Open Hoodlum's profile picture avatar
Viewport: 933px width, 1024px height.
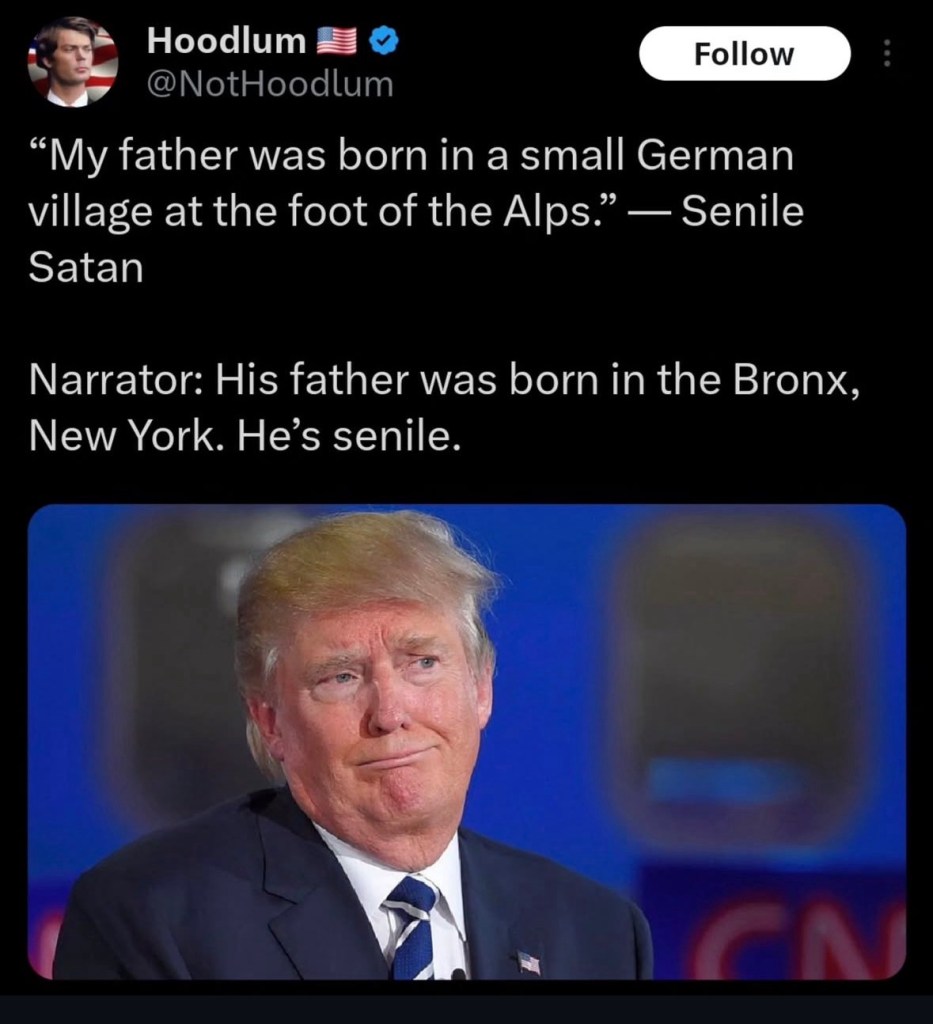tap(72, 61)
